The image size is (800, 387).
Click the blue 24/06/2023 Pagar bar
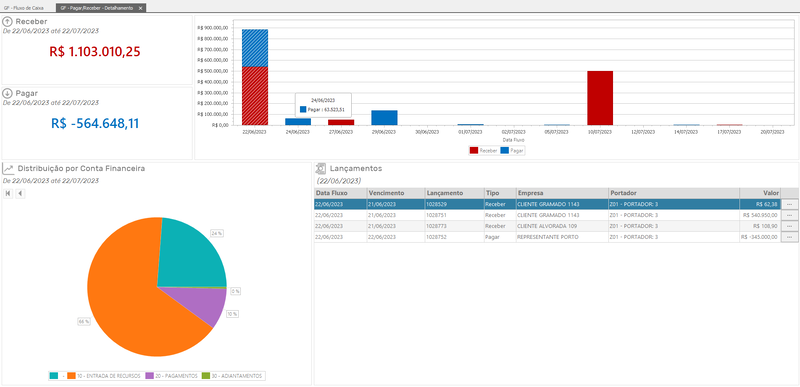pyautogui.click(x=298, y=121)
